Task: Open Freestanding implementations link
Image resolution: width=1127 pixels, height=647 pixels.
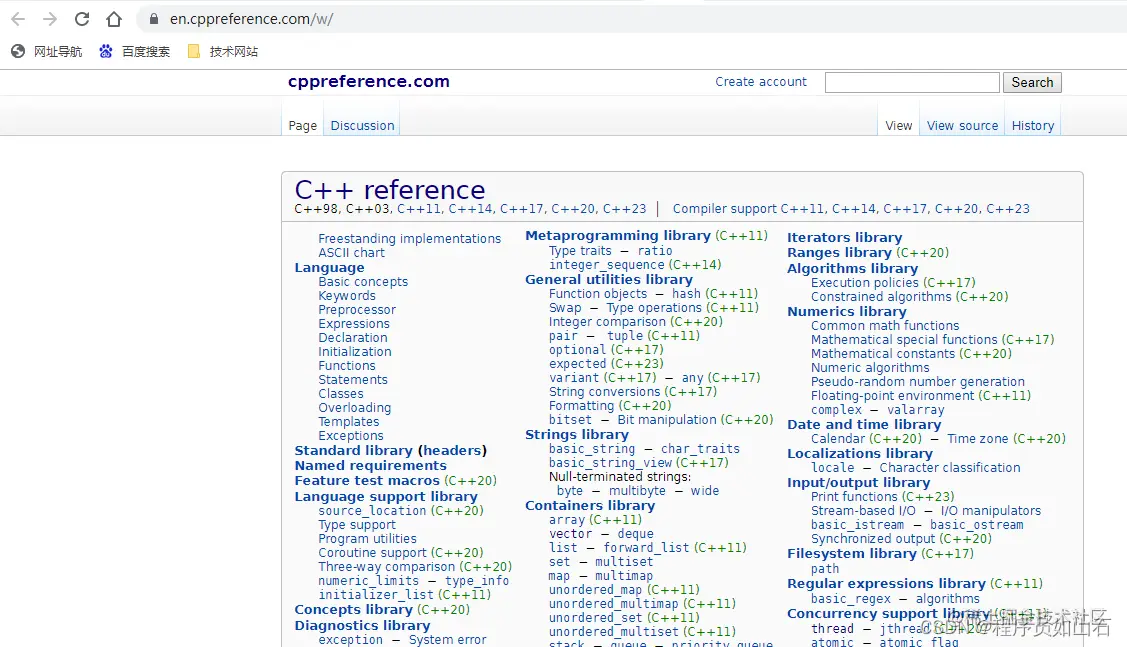Action: coord(410,239)
